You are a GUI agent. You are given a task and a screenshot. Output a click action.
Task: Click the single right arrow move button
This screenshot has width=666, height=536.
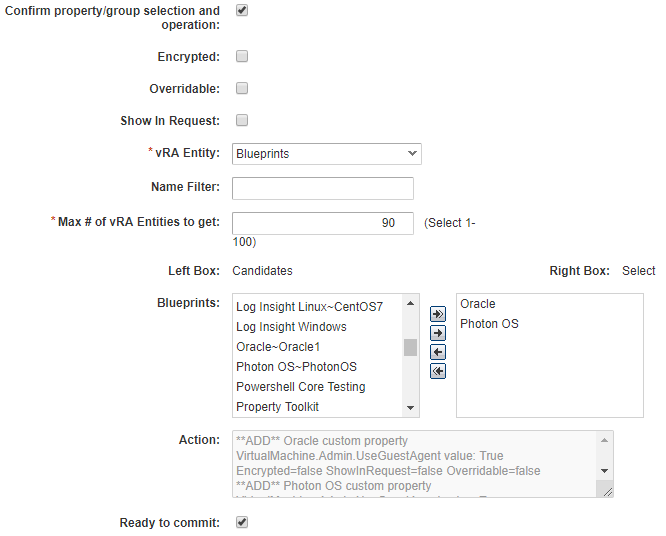click(x=437, y=332)
